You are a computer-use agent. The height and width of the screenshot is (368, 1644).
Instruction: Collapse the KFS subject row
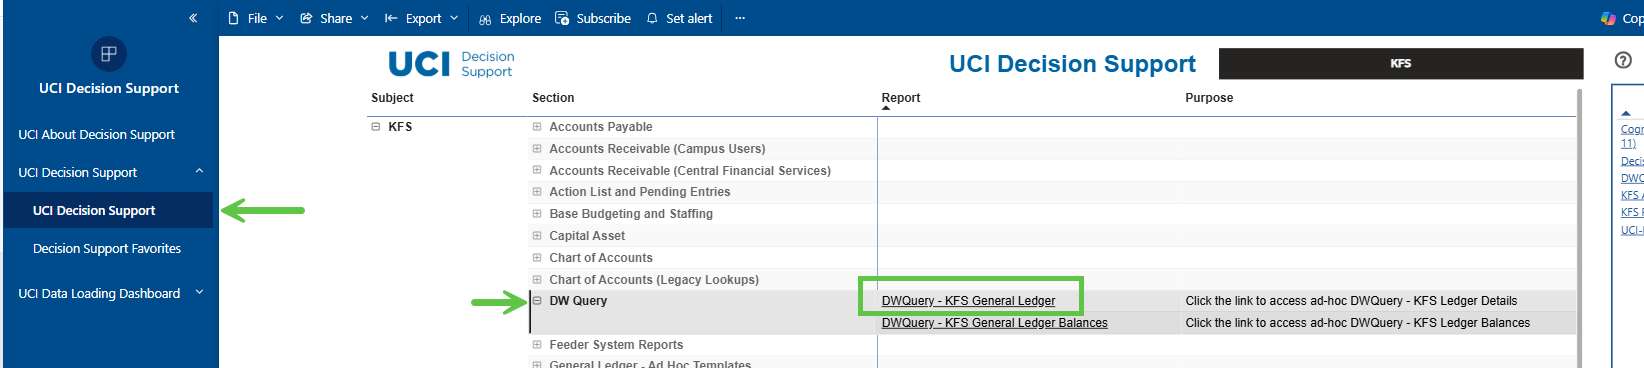click(x=376, y=127)
